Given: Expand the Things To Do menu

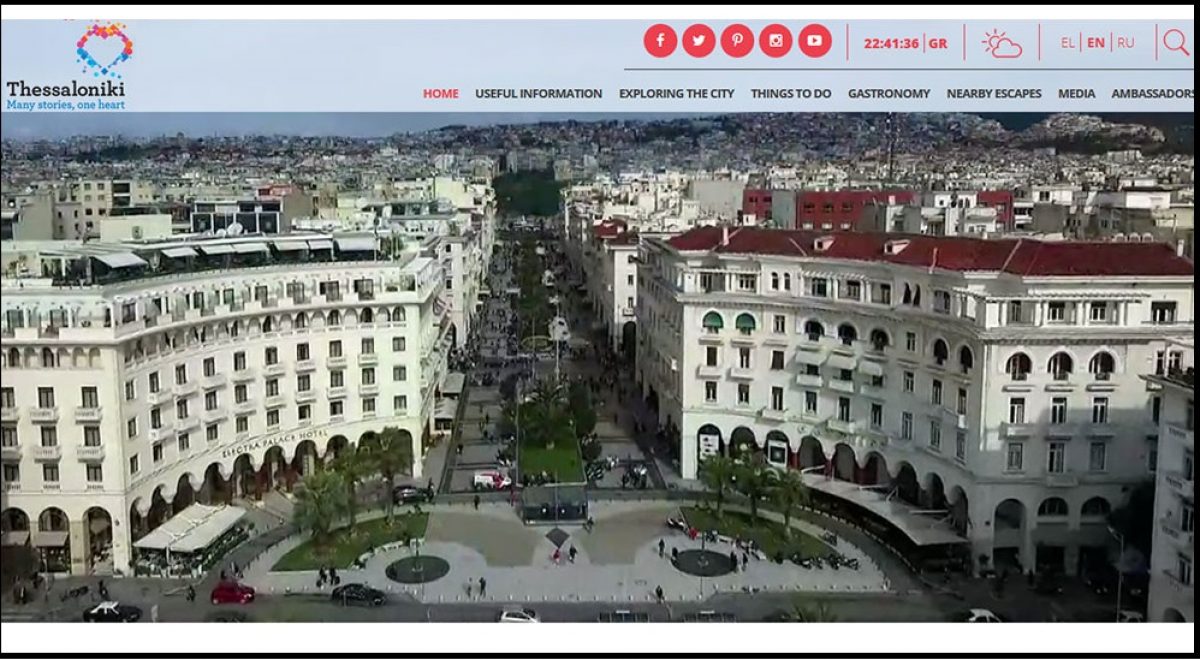Looking at the screenshot, I should pos(790,94).
